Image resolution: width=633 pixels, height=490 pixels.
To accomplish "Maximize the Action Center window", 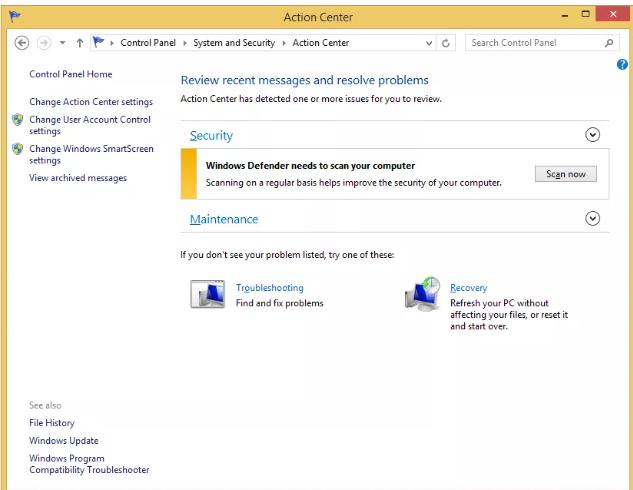I will click(x=585, y=15).
